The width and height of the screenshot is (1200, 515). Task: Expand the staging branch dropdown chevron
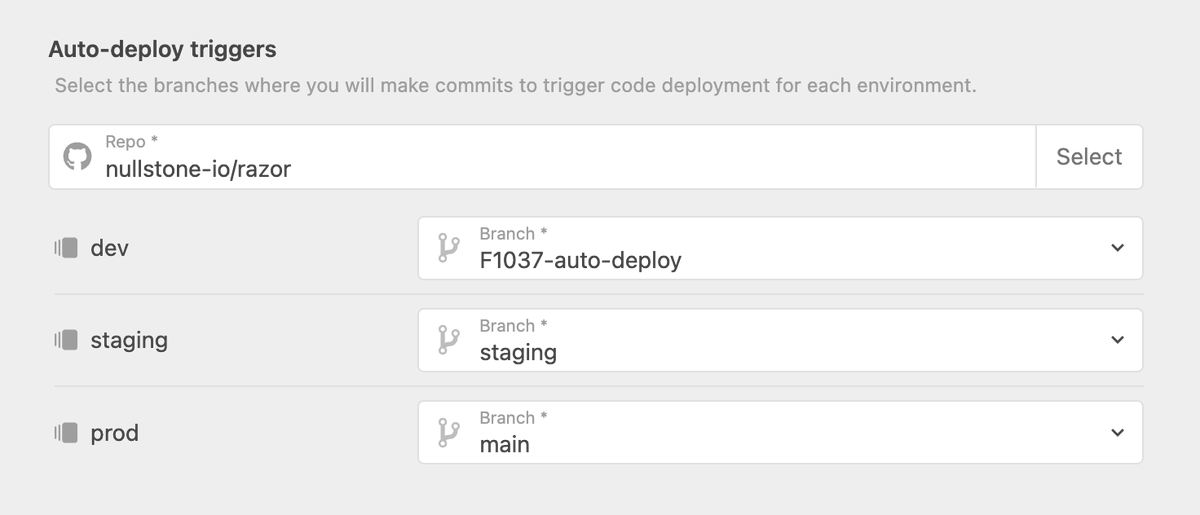tap(1117, 340)
